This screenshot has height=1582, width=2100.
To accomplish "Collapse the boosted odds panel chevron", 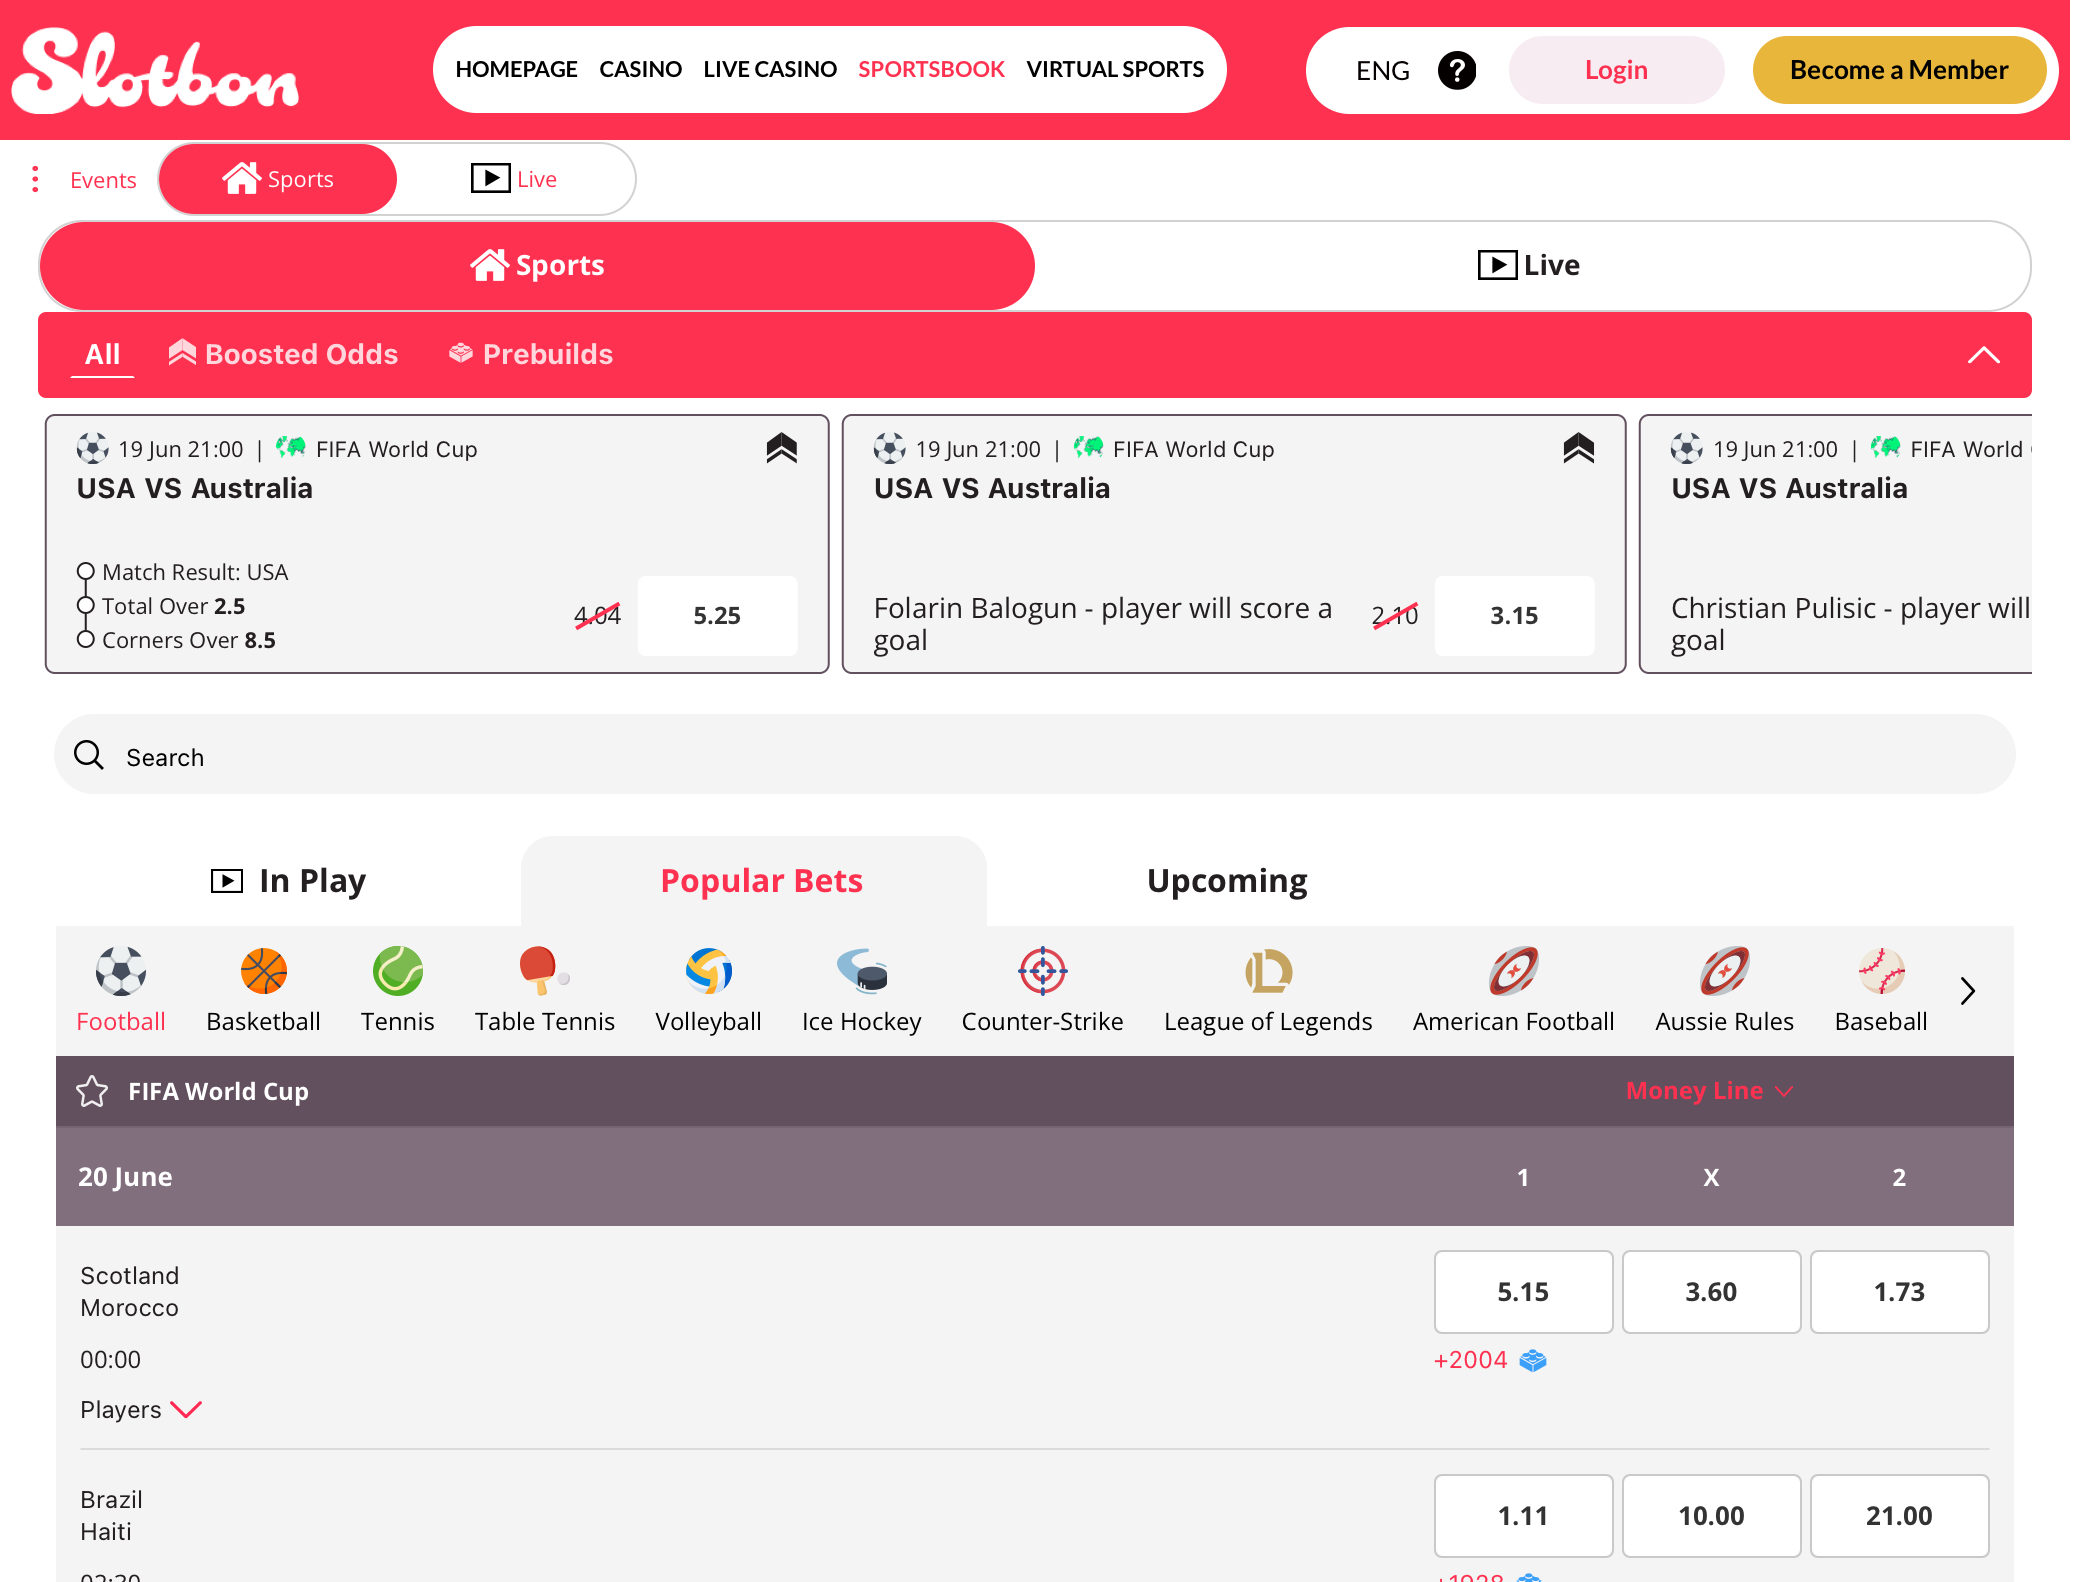I will click(x=1984, y=355).
